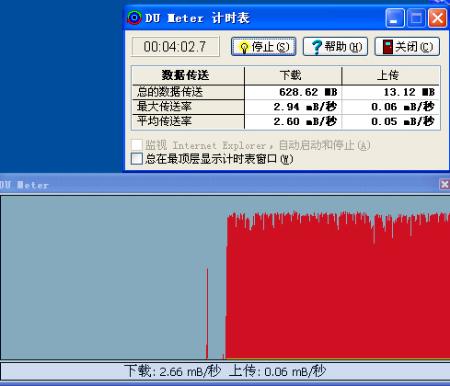Click the DU Meter logo icon in title bar

pos(134,18)
